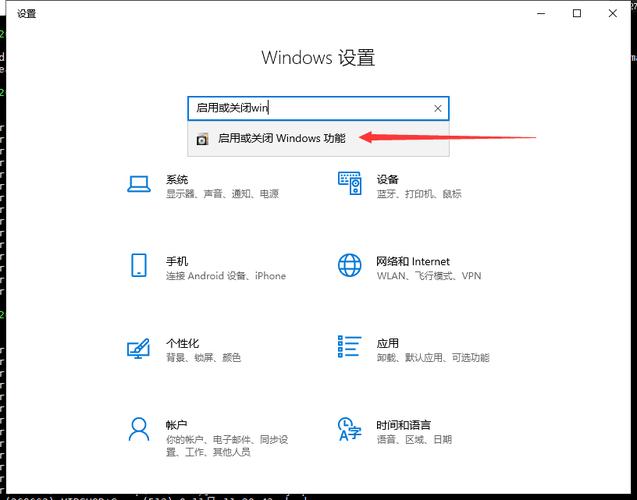The image size is (637, 500).
Task: Open the 个性化 settings title link
Action: click(x=182, y=343)
